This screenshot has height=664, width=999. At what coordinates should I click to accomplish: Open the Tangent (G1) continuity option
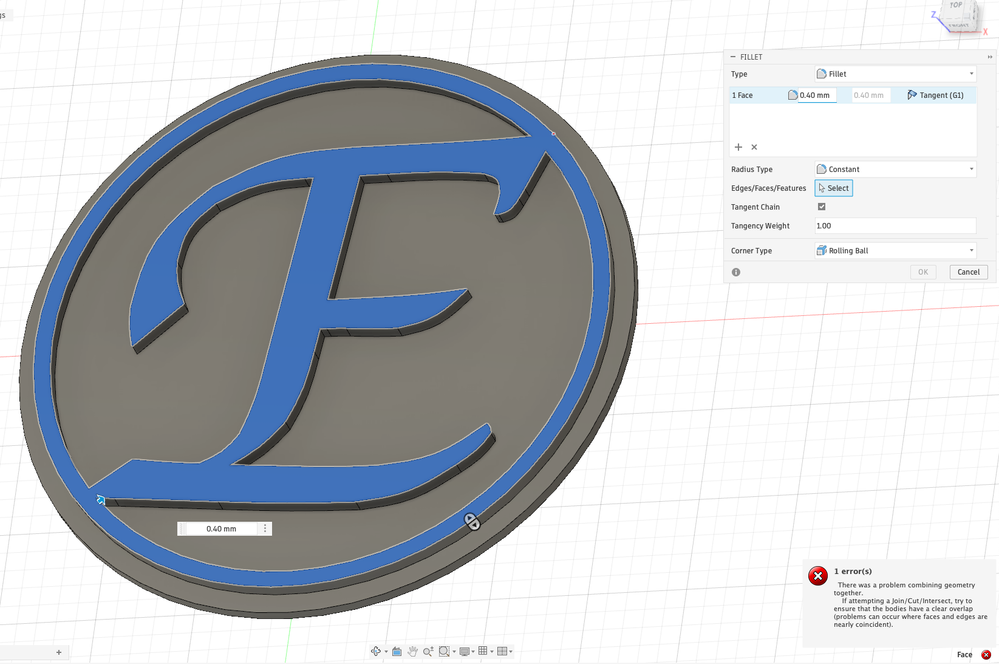(935, 95)
